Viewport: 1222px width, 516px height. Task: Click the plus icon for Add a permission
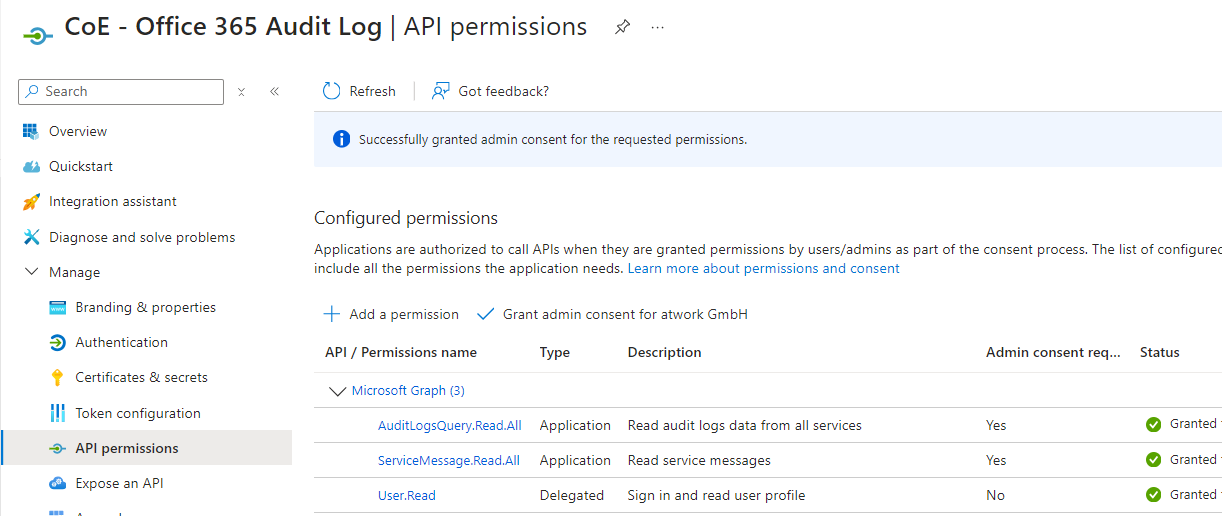[331, 314]
